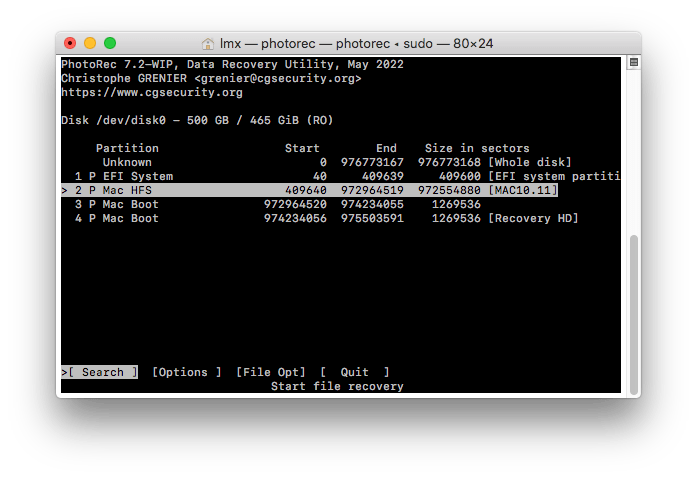Click the 'Start file recovery' hint text

point(337,386)
